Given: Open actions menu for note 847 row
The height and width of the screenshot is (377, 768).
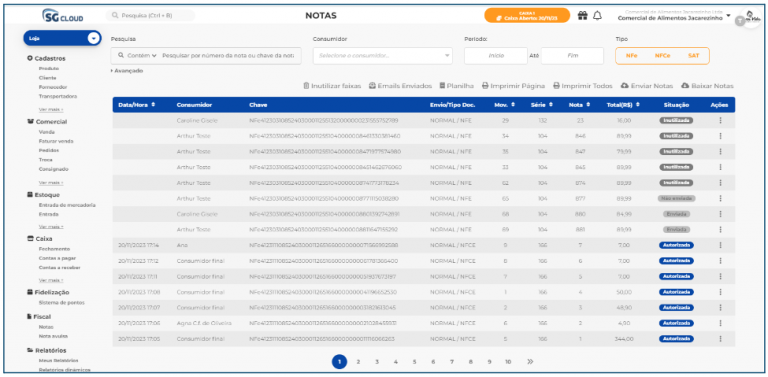Looking at the screenshot, I should click(720, 152).
